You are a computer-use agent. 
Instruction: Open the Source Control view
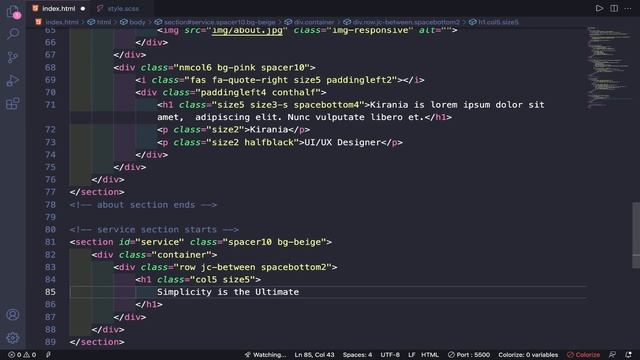click(13, 57)
